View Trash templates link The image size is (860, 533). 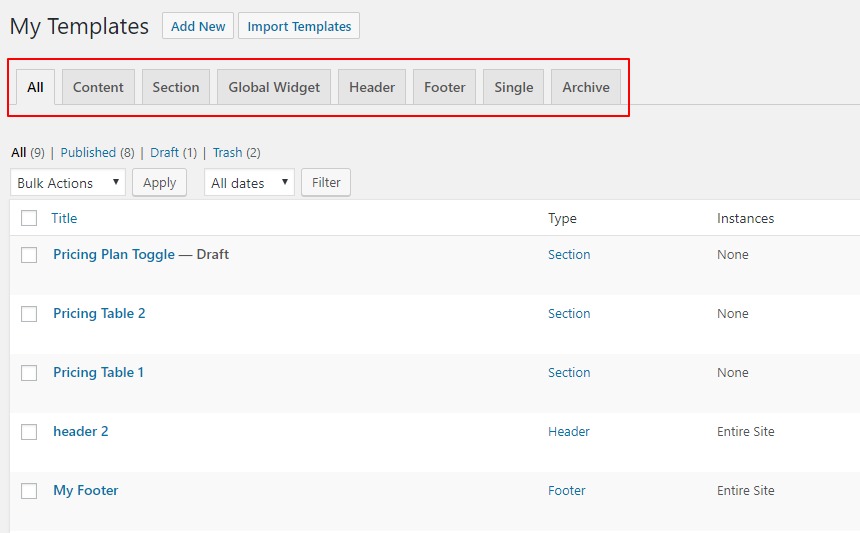click(x=227, y=153)
